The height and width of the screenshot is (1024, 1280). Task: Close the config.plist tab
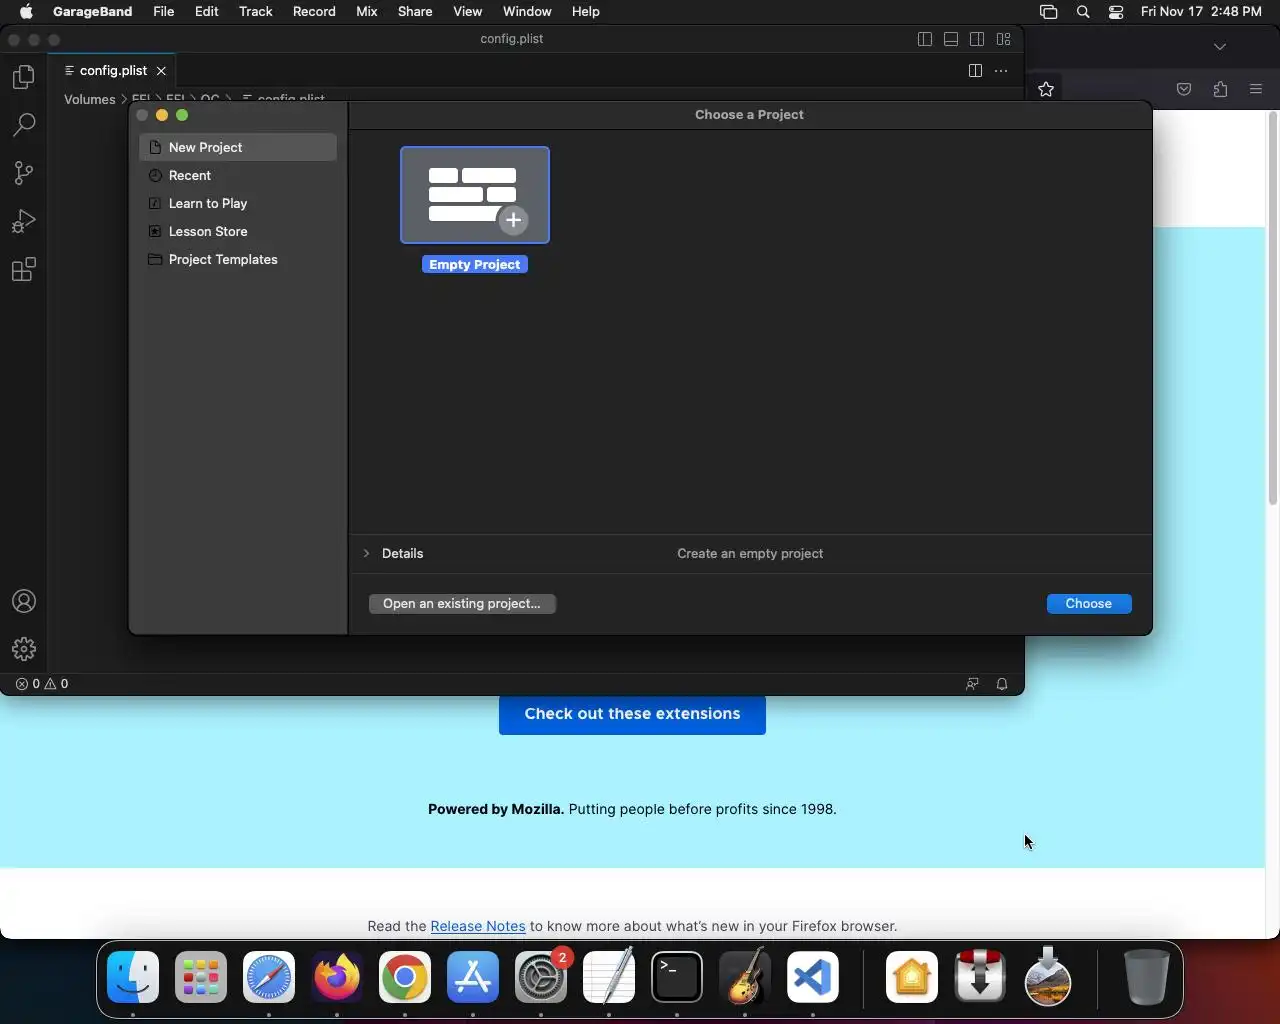161,71
